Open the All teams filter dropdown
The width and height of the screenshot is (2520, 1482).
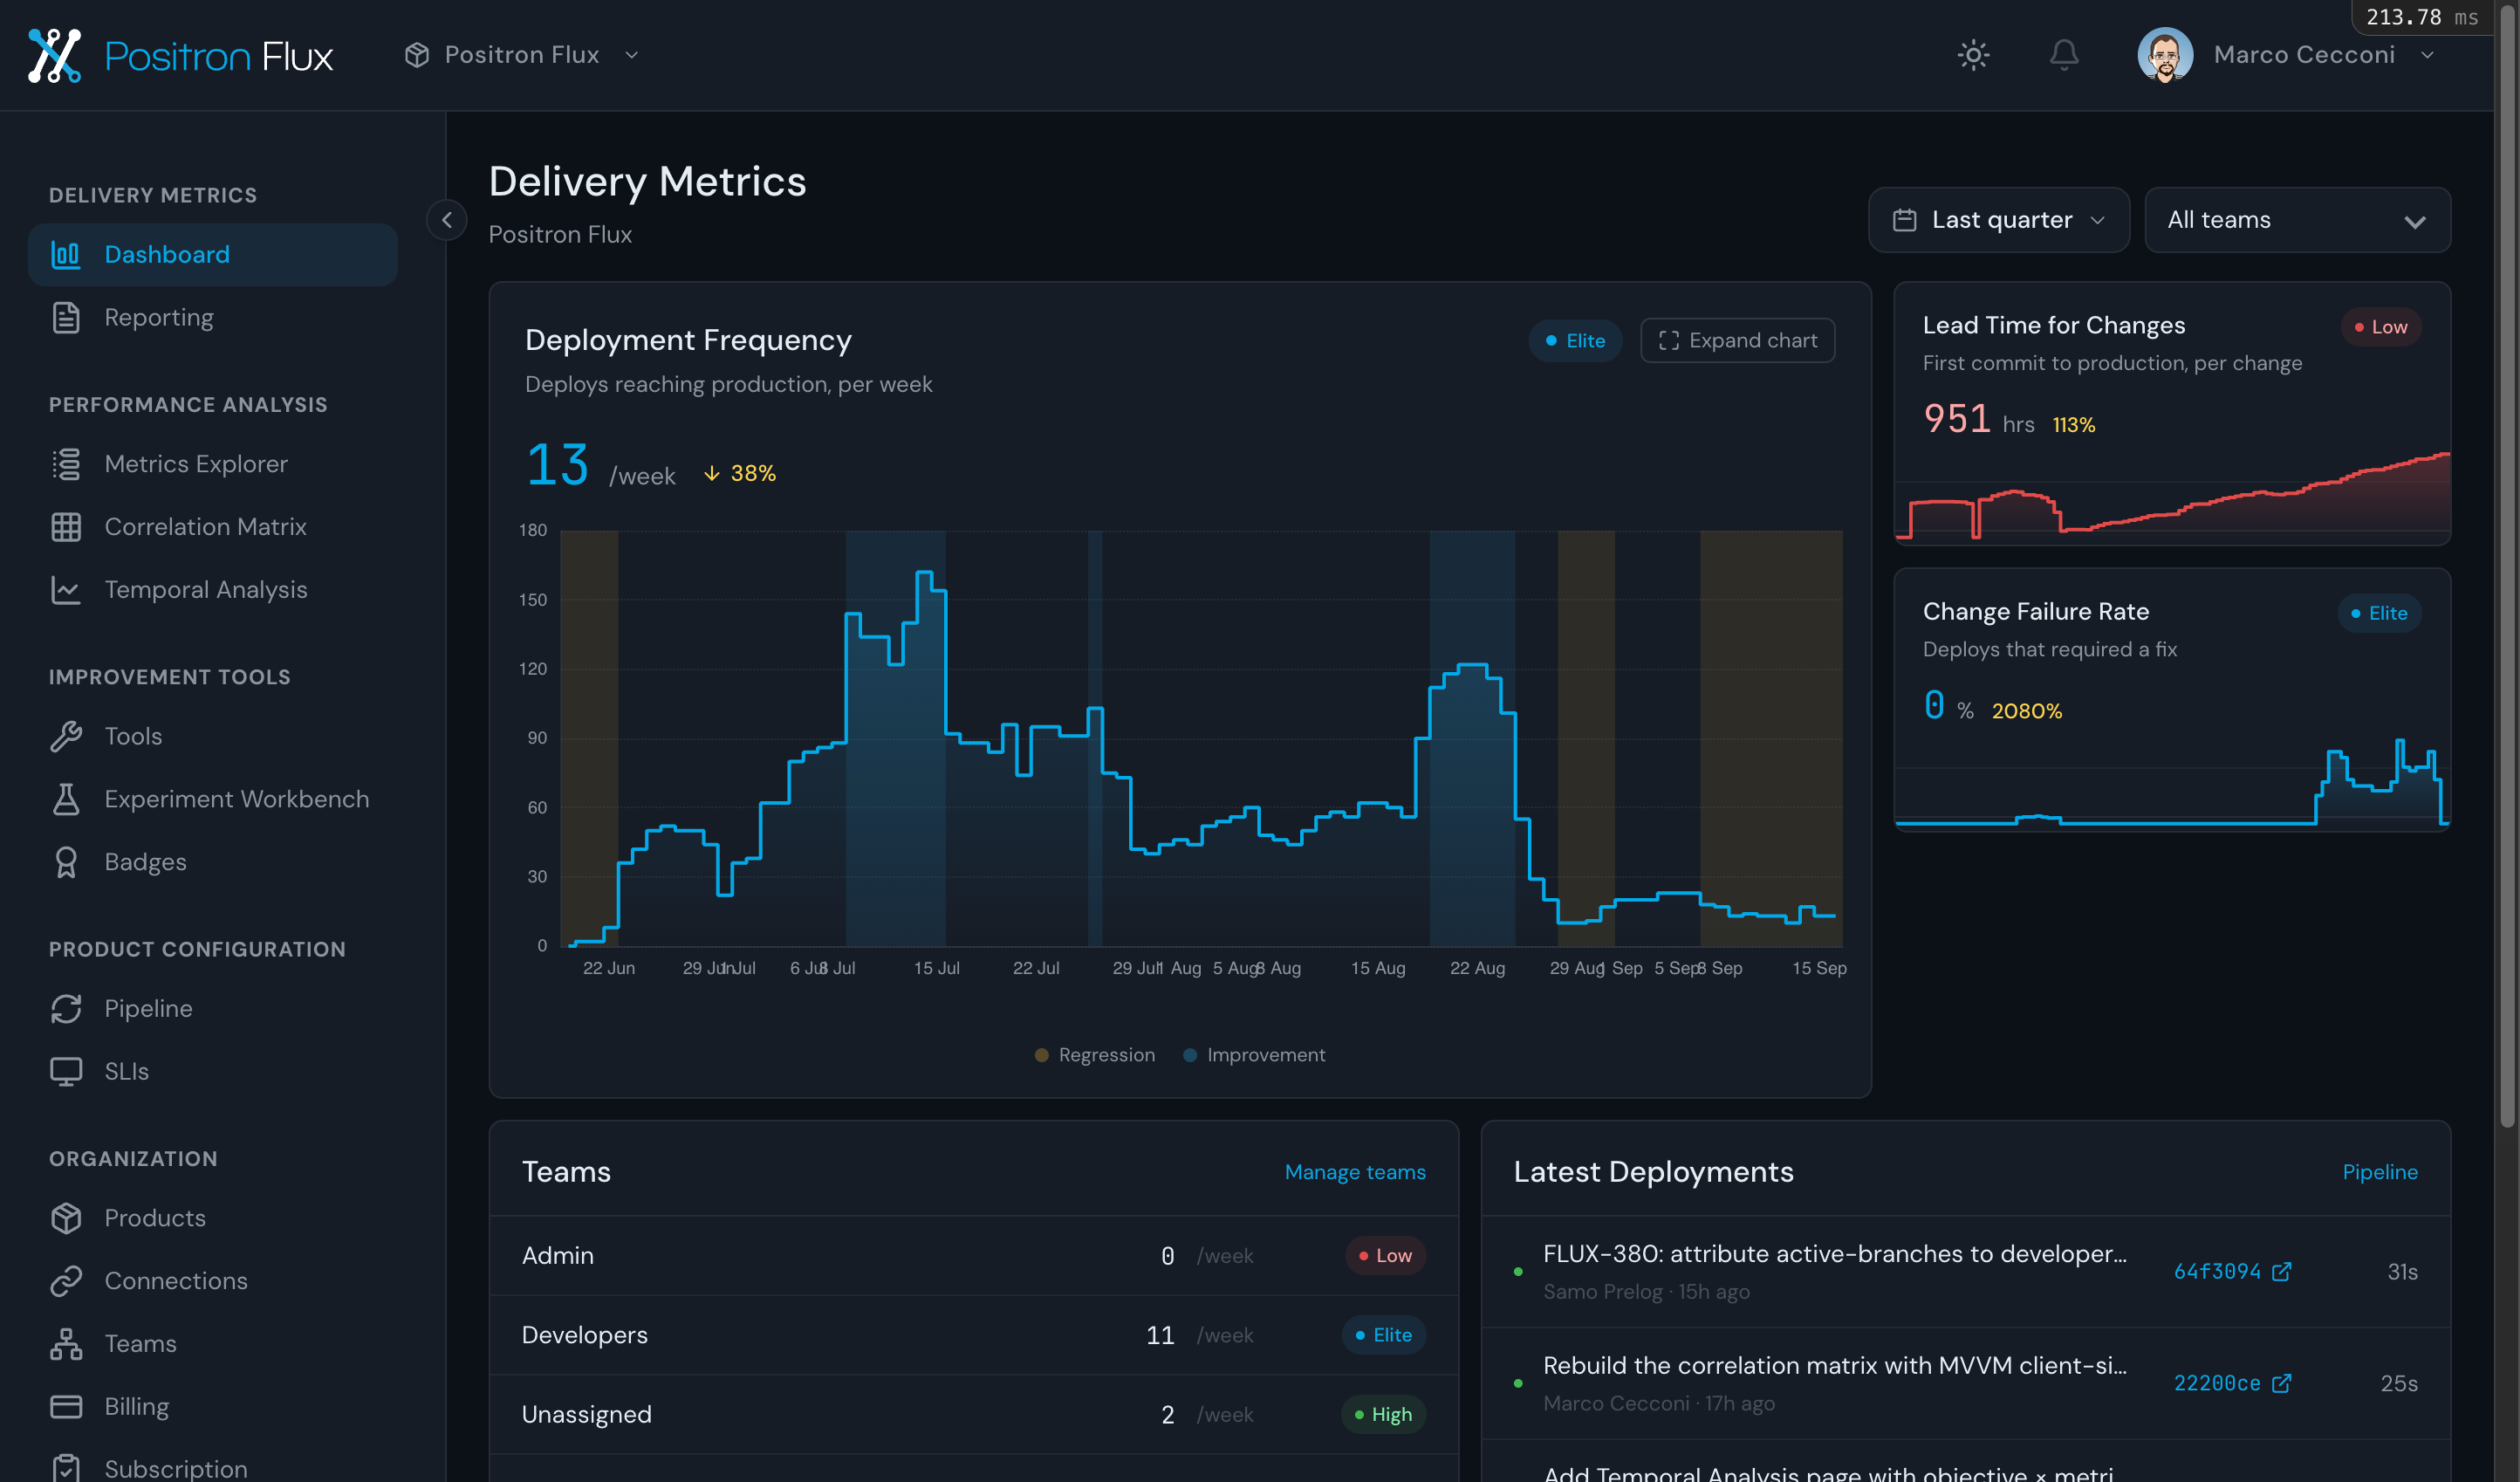2297,220
